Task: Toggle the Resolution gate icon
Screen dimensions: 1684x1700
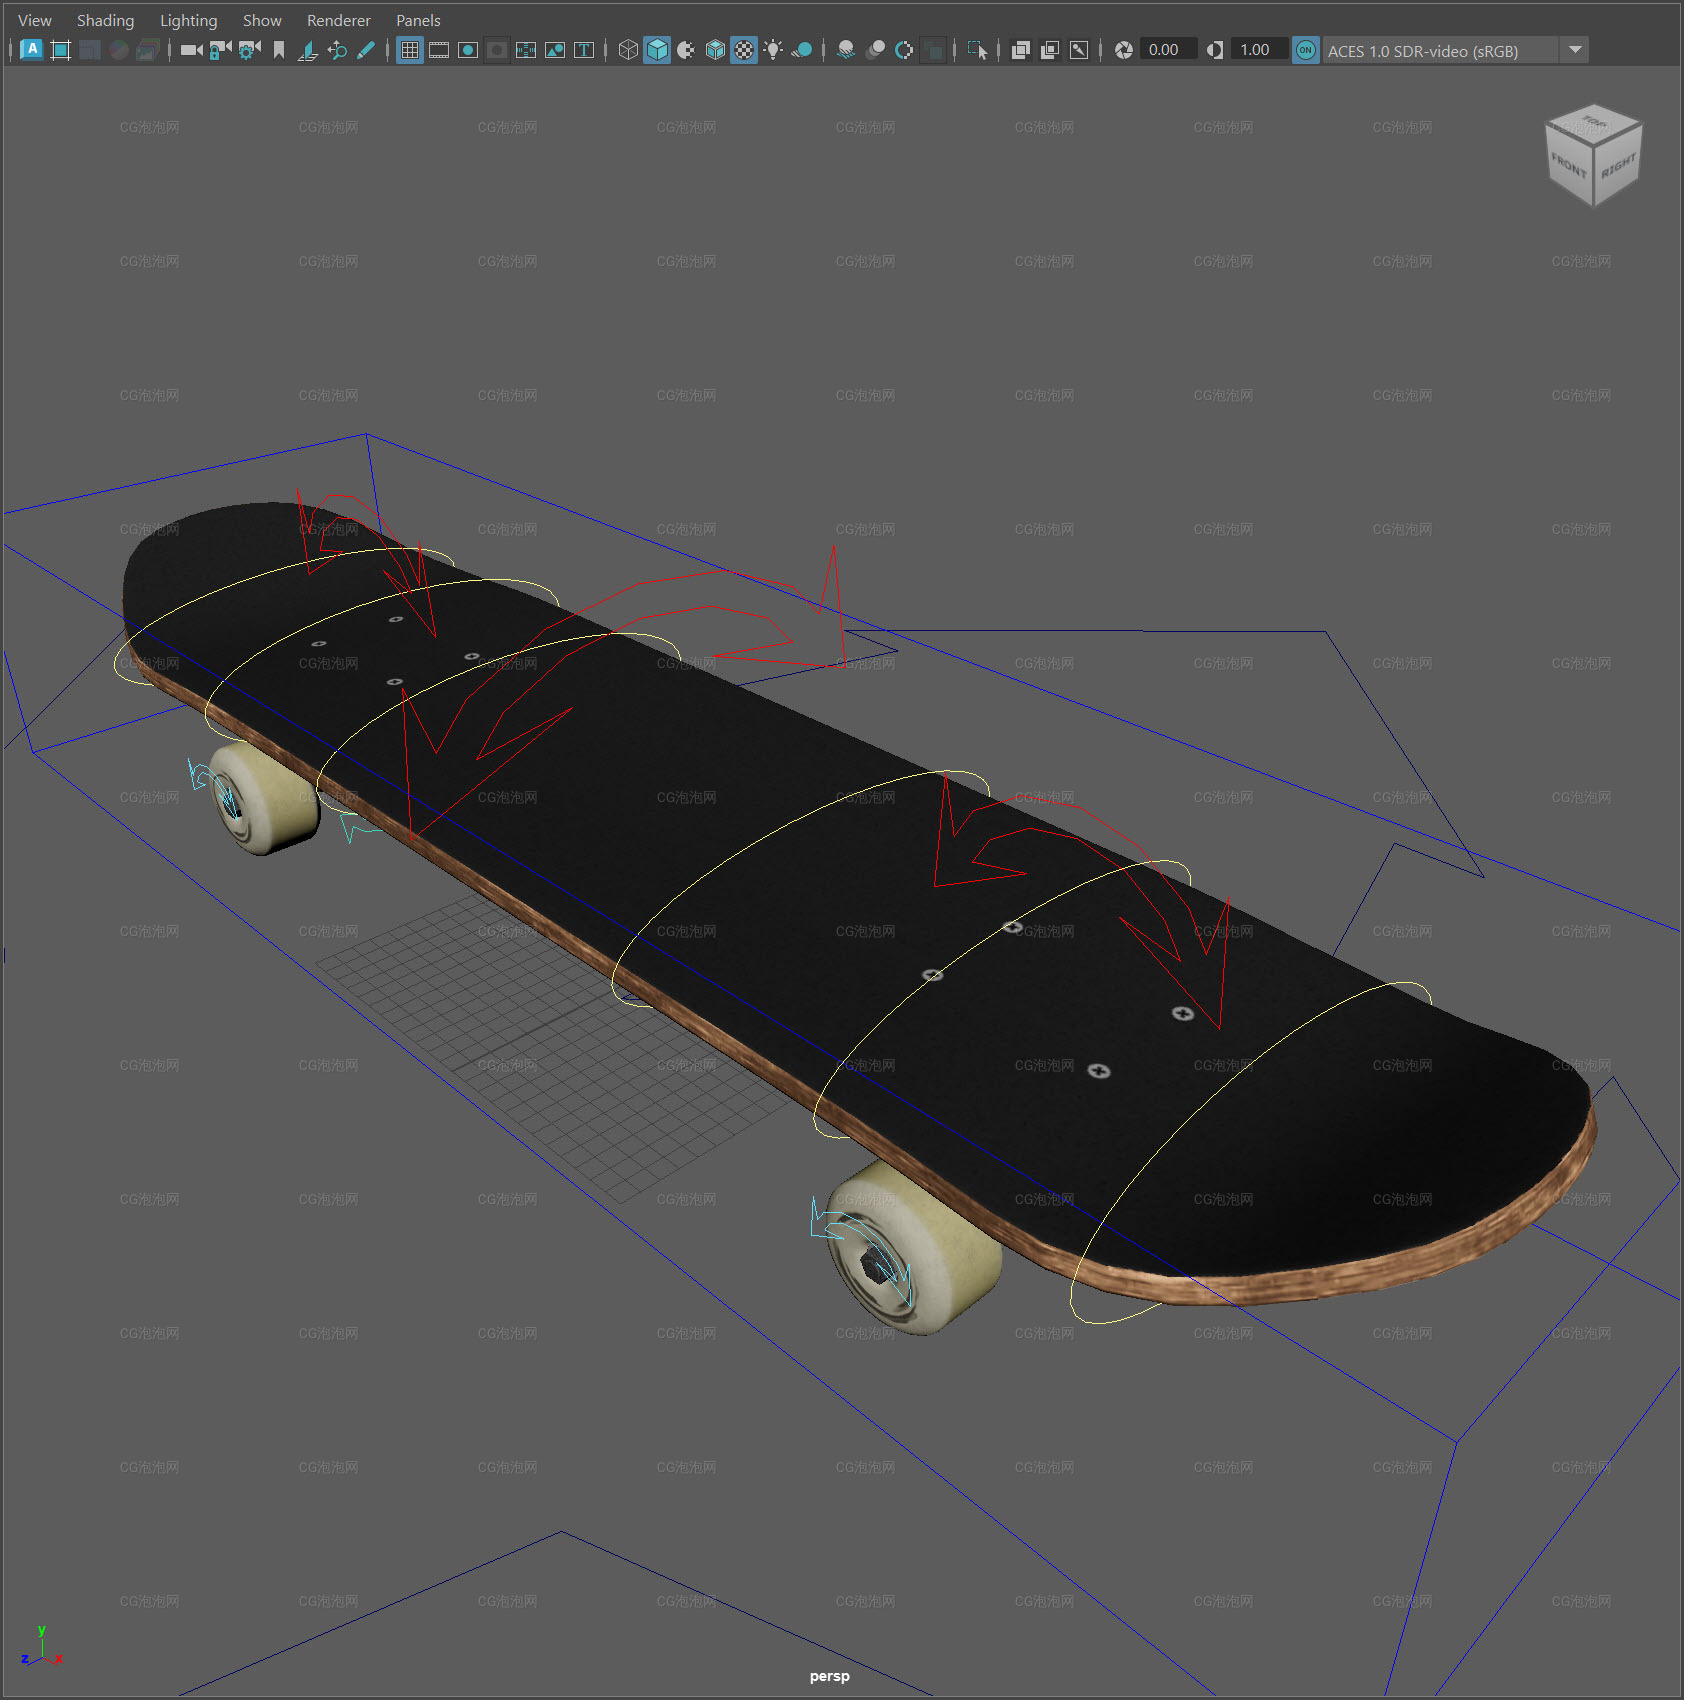Action: pyautogui.click(x=468, y=50)
